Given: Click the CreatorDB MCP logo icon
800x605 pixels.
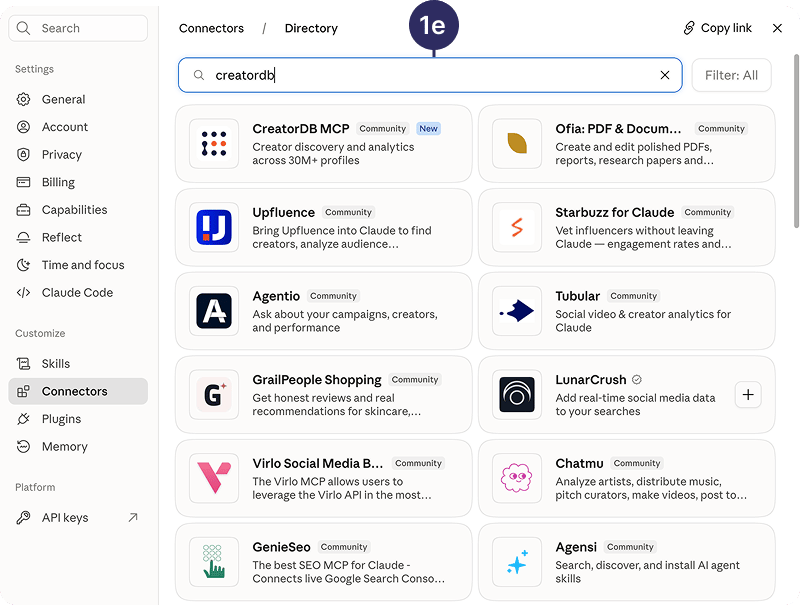Looking at the screenshot, I should [214, 143].
